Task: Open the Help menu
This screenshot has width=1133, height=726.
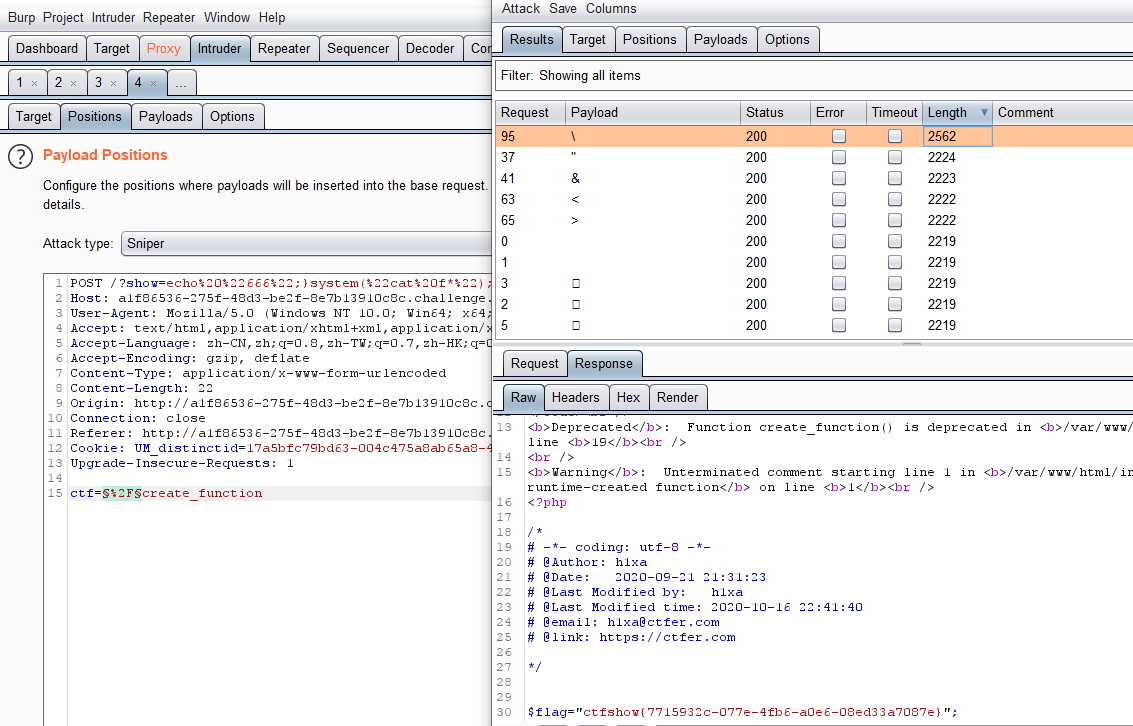Action: pyautogui.click(x=272, y=17)
